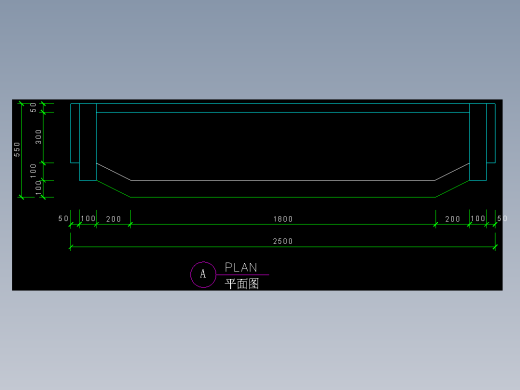Click the 550 overall height dimension text

pos(17,149)
